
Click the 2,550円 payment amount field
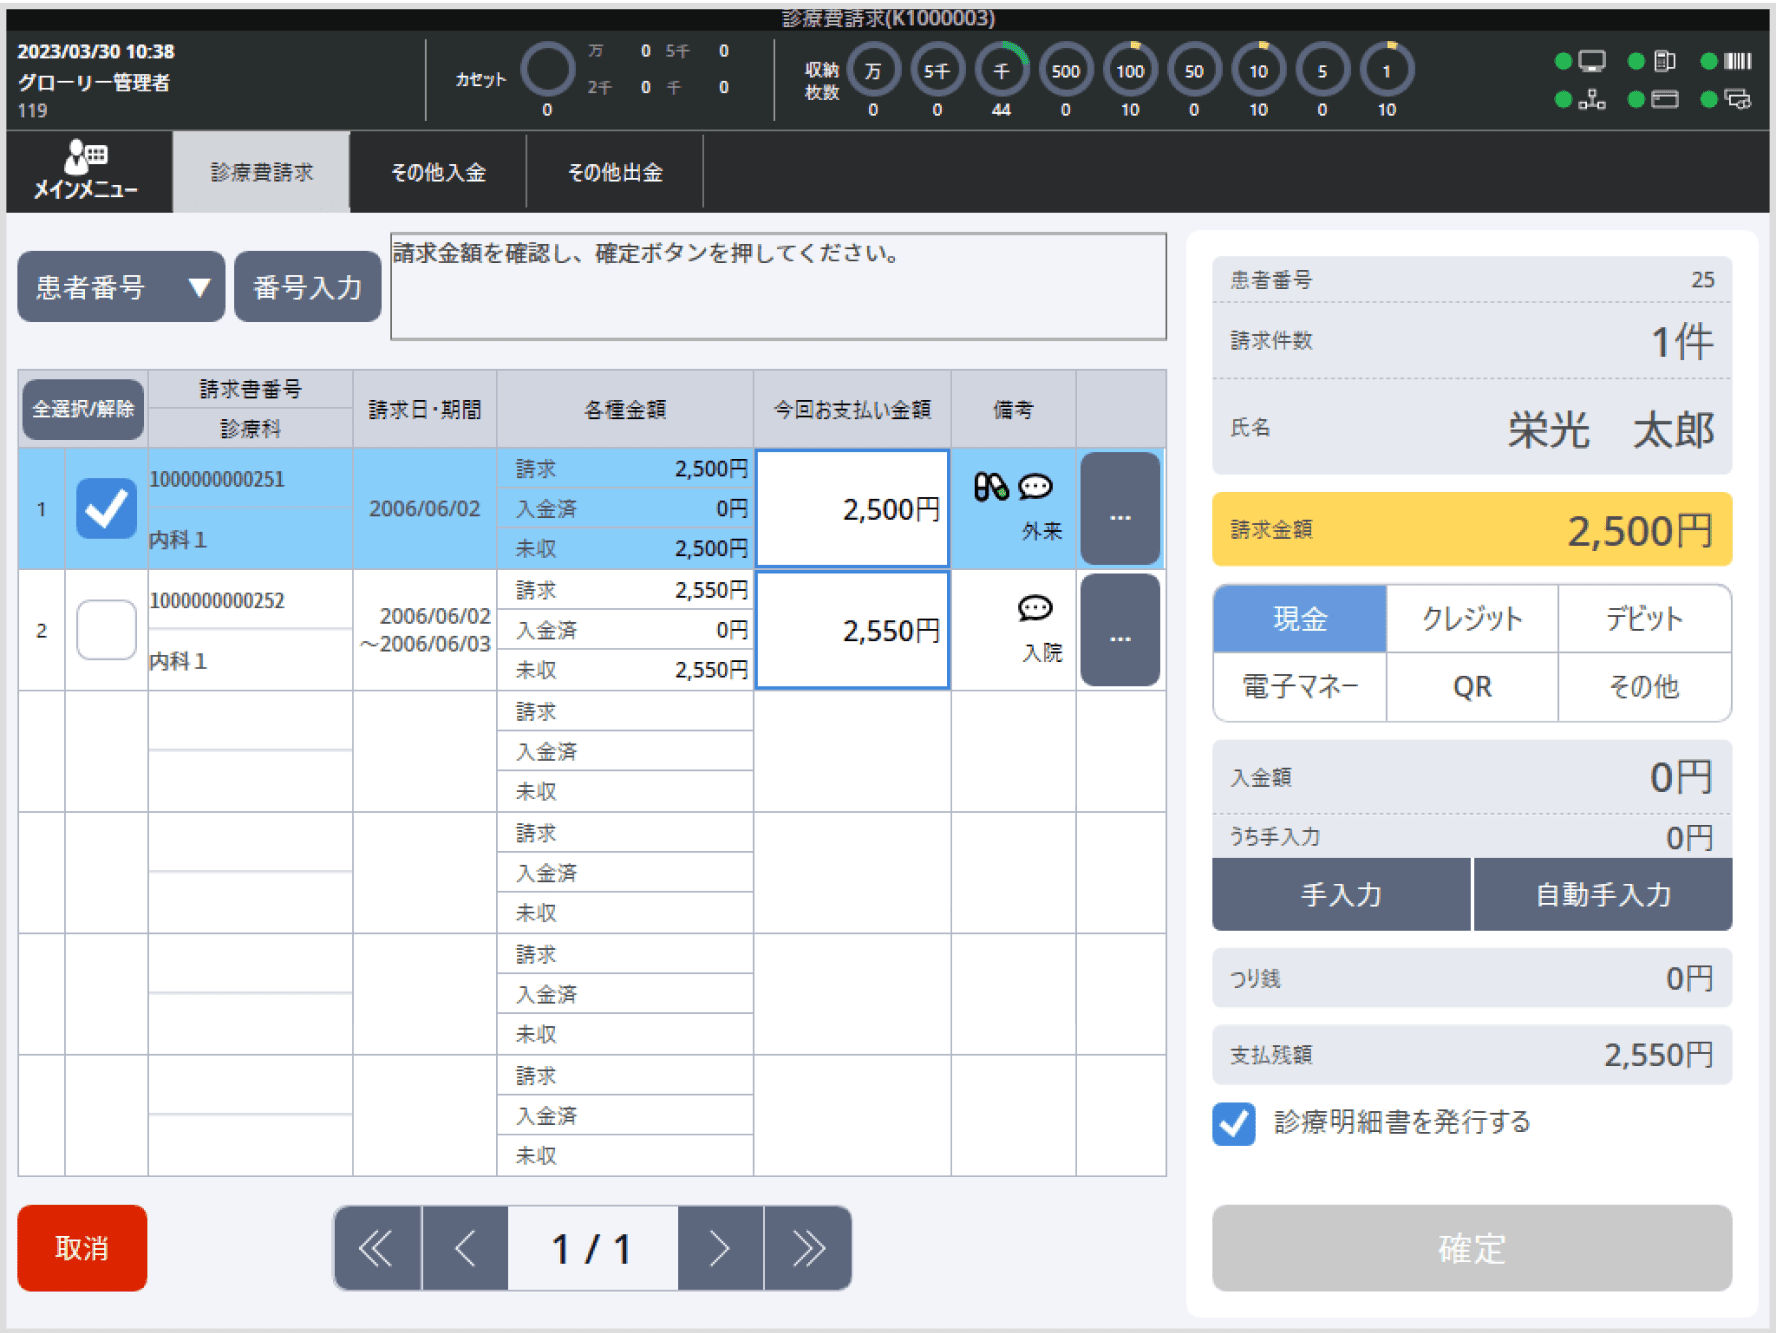tap(852, 630)
